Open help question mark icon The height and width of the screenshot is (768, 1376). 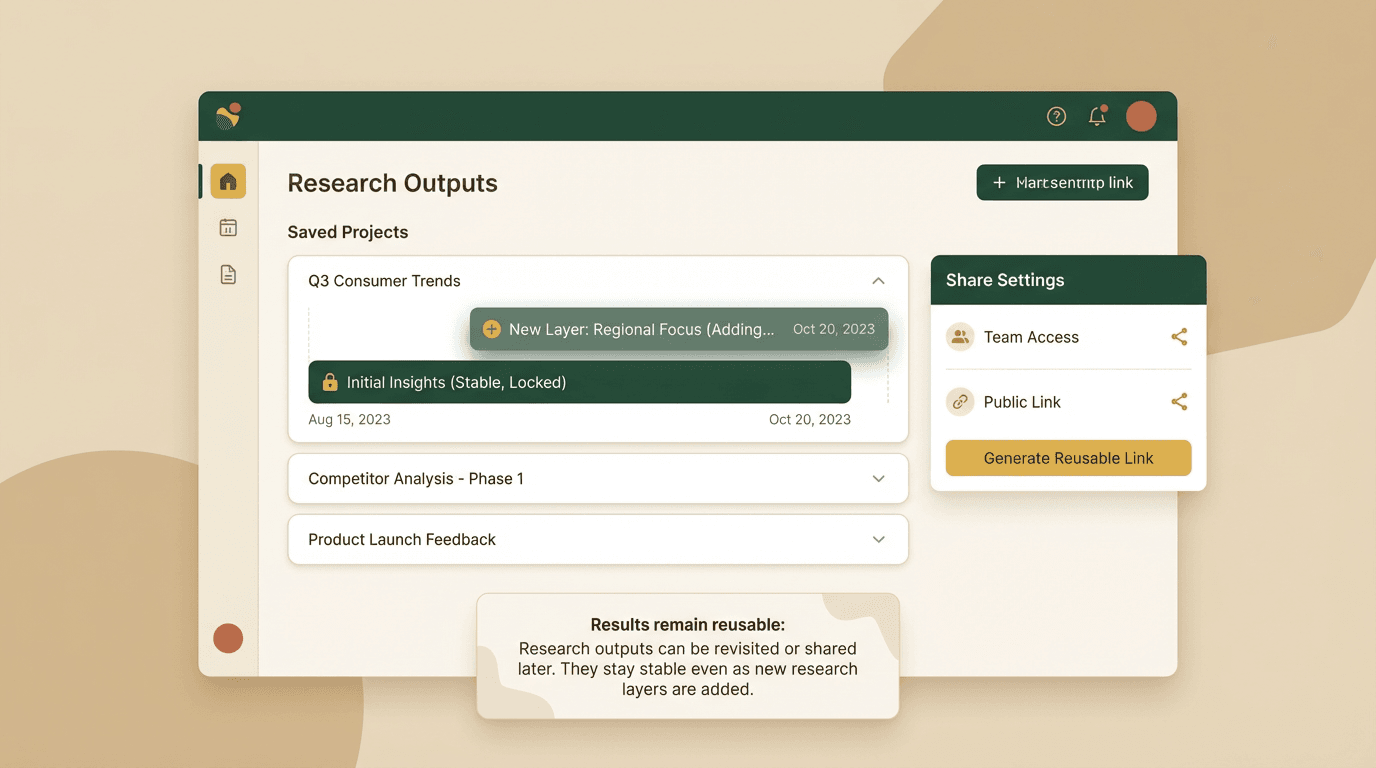[x=1056, y=116]
